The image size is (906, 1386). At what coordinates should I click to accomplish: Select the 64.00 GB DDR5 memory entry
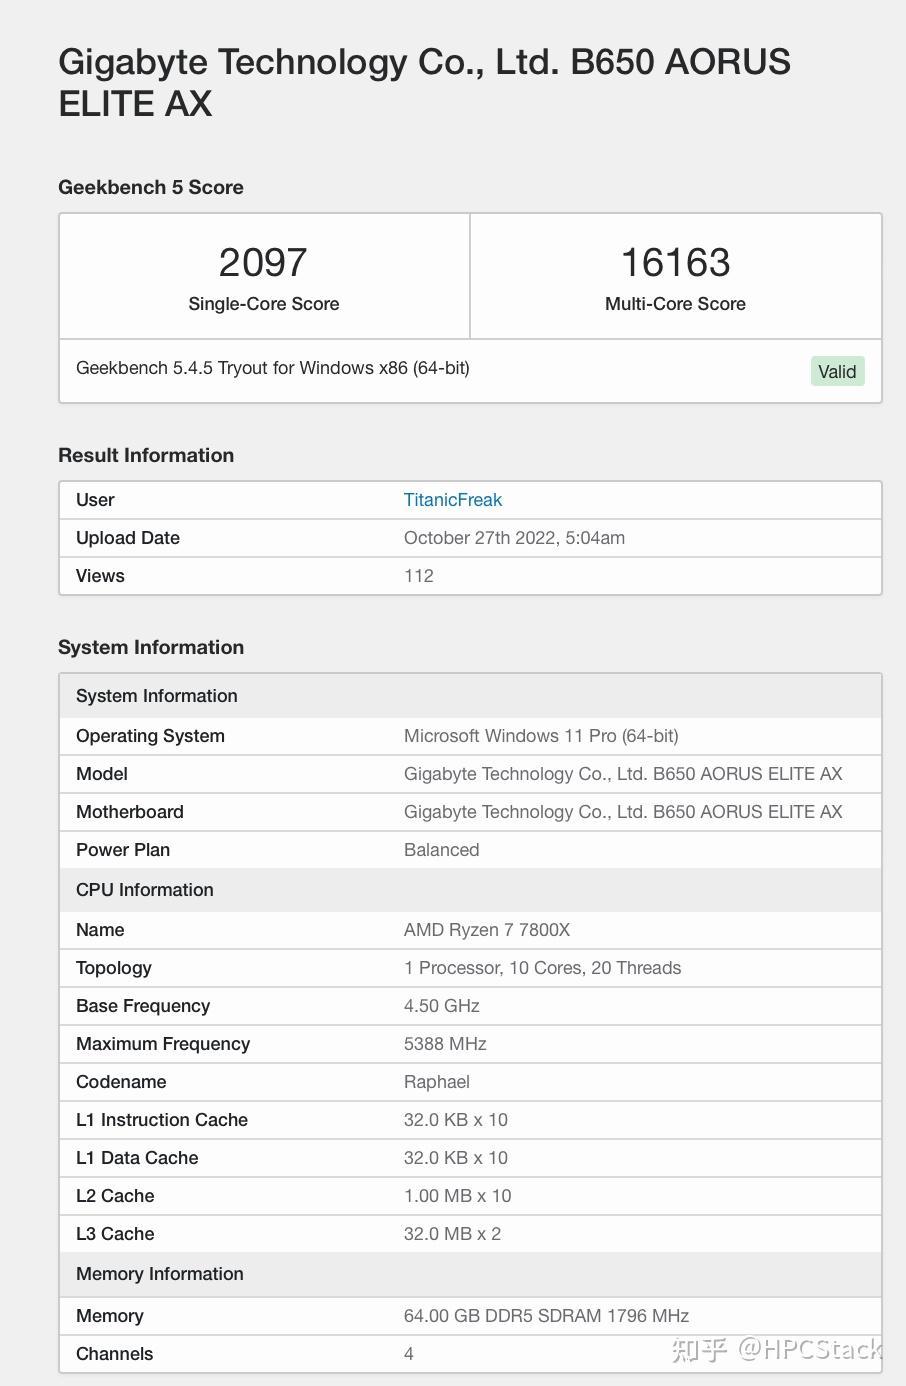(x=545, y=1316)
